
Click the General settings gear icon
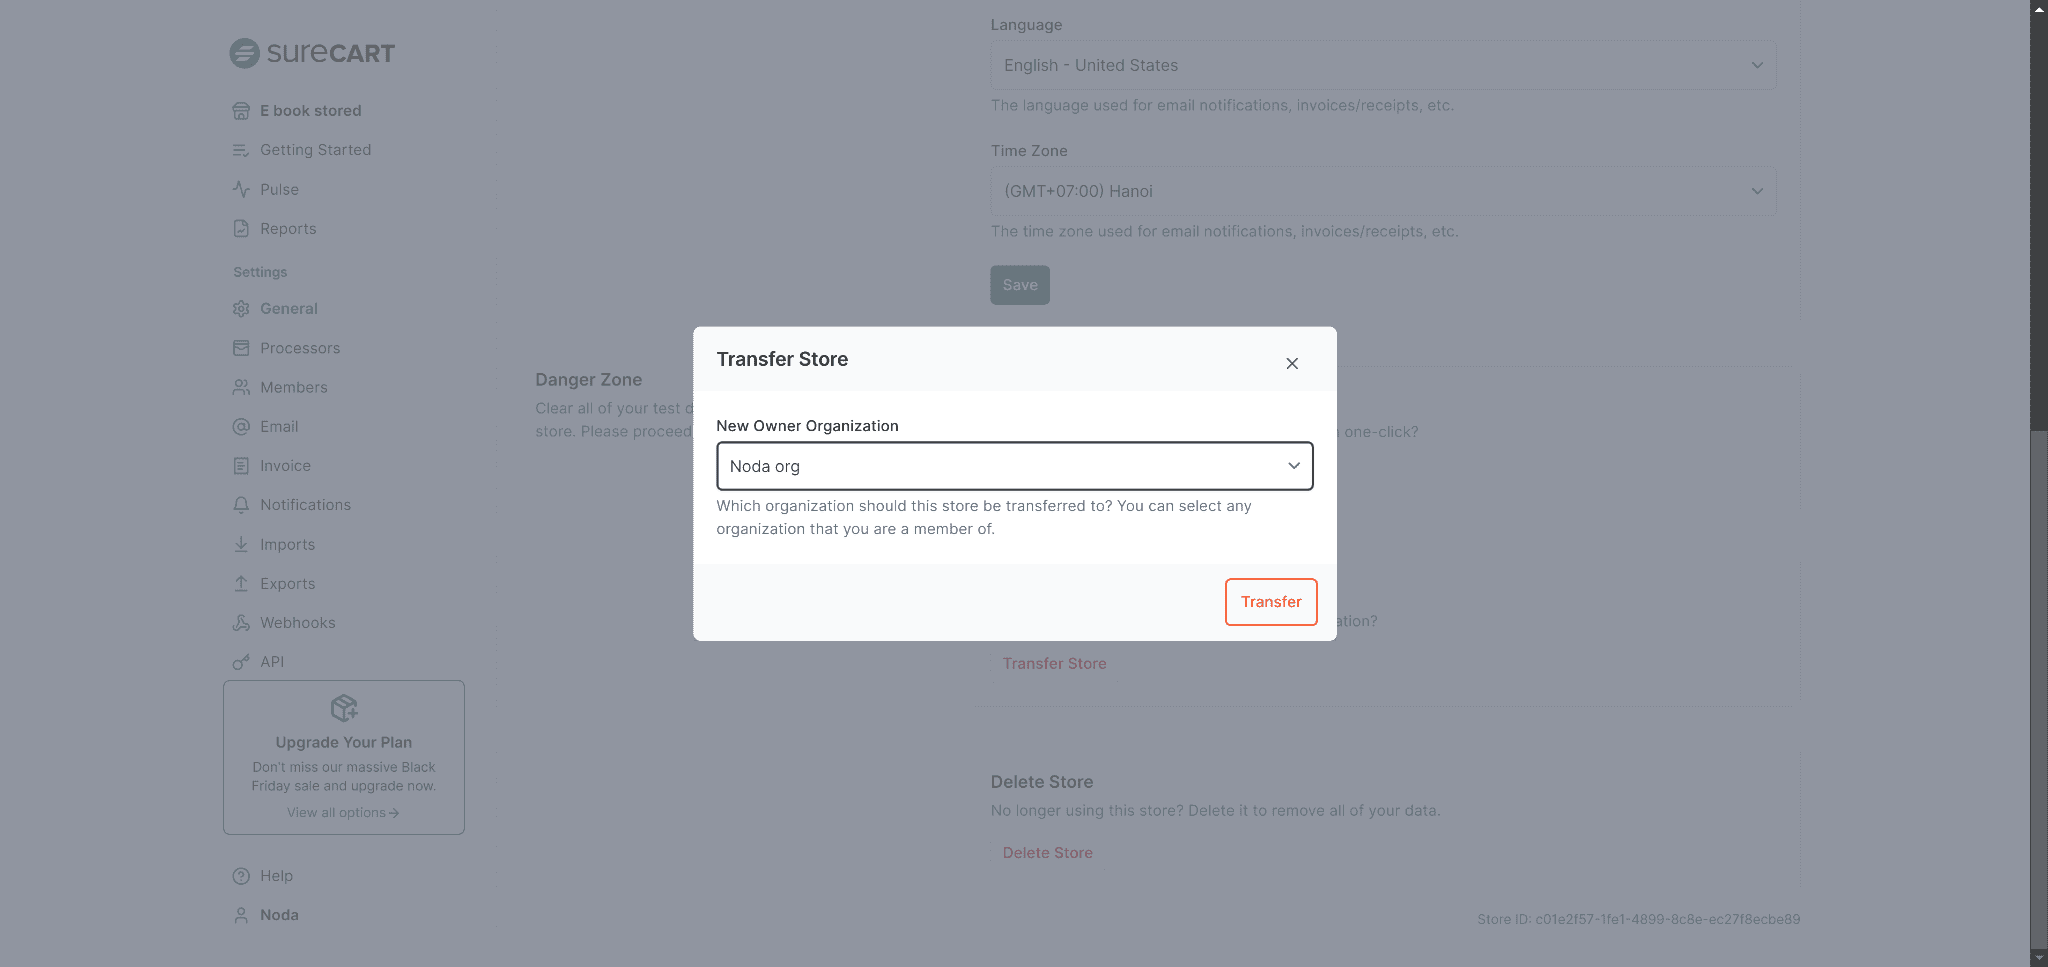click(x=241, y=309)
